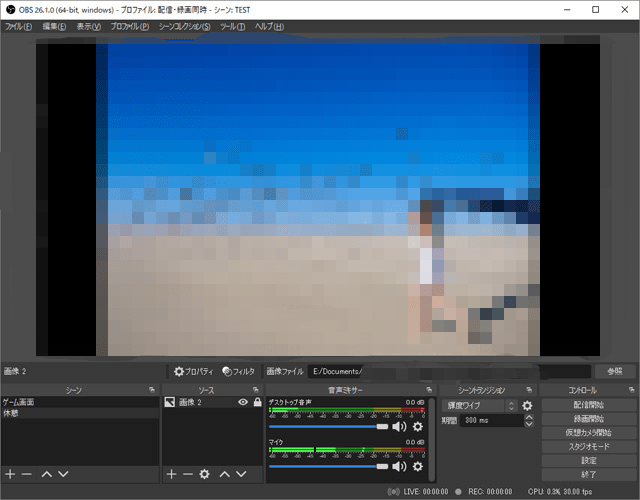Open デスクトップ音声 audio settings gear
Viewport: 640px width, 500px height.
[418, 427]
